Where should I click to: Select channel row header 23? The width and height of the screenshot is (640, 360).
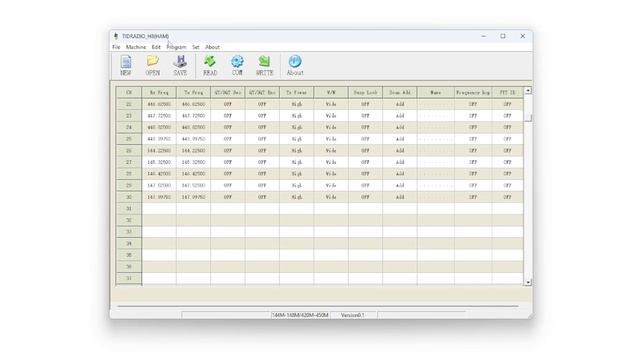click(129, 116)
